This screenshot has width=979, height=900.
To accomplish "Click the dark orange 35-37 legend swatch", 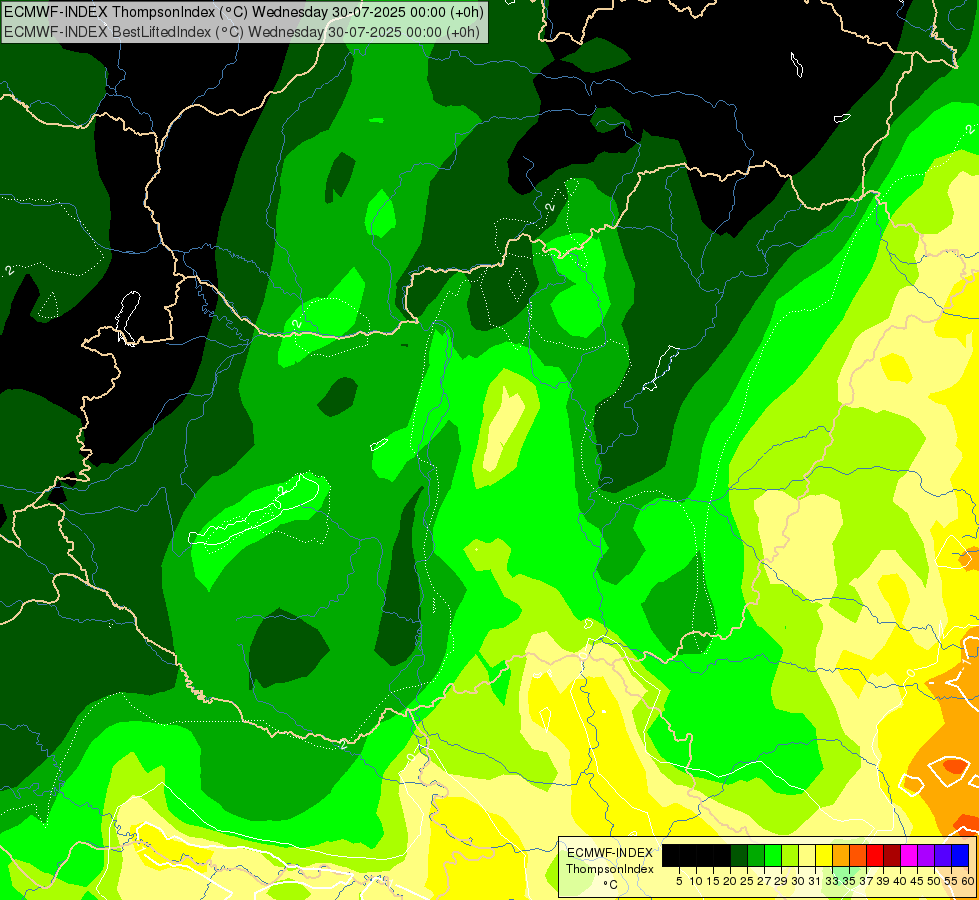I will 858,855.
